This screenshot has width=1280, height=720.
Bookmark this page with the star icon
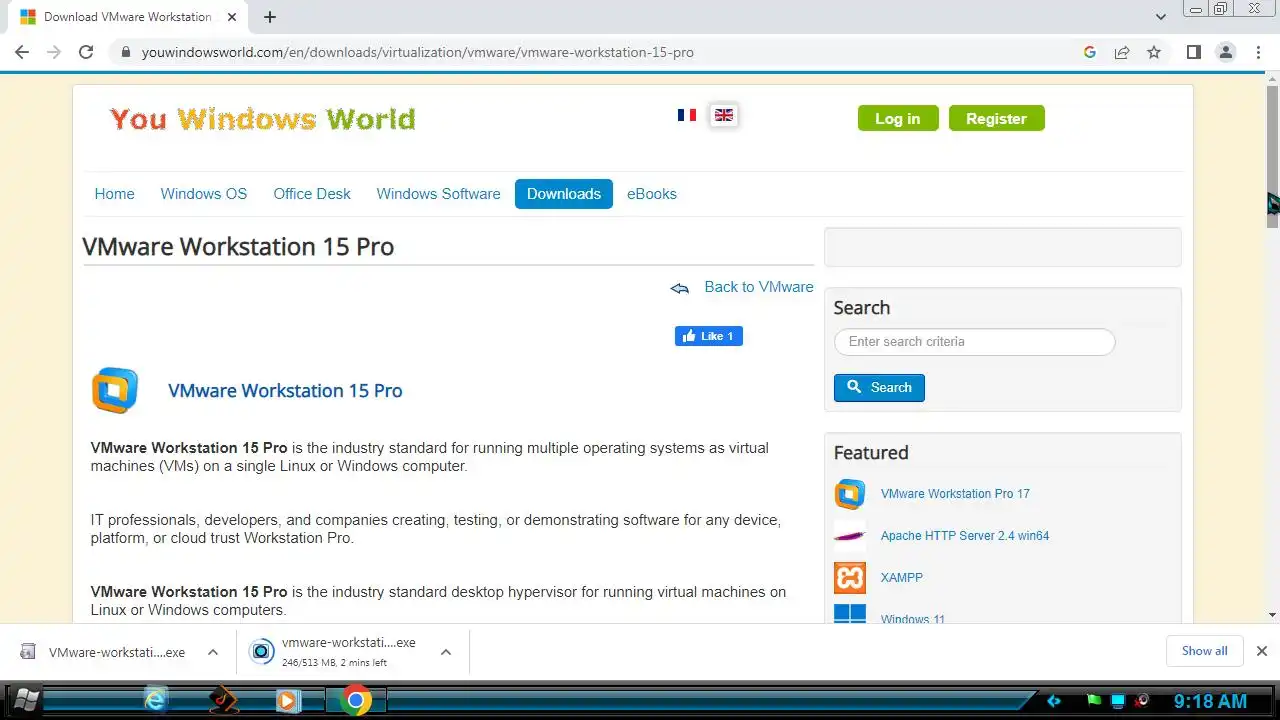point(1154,52)
